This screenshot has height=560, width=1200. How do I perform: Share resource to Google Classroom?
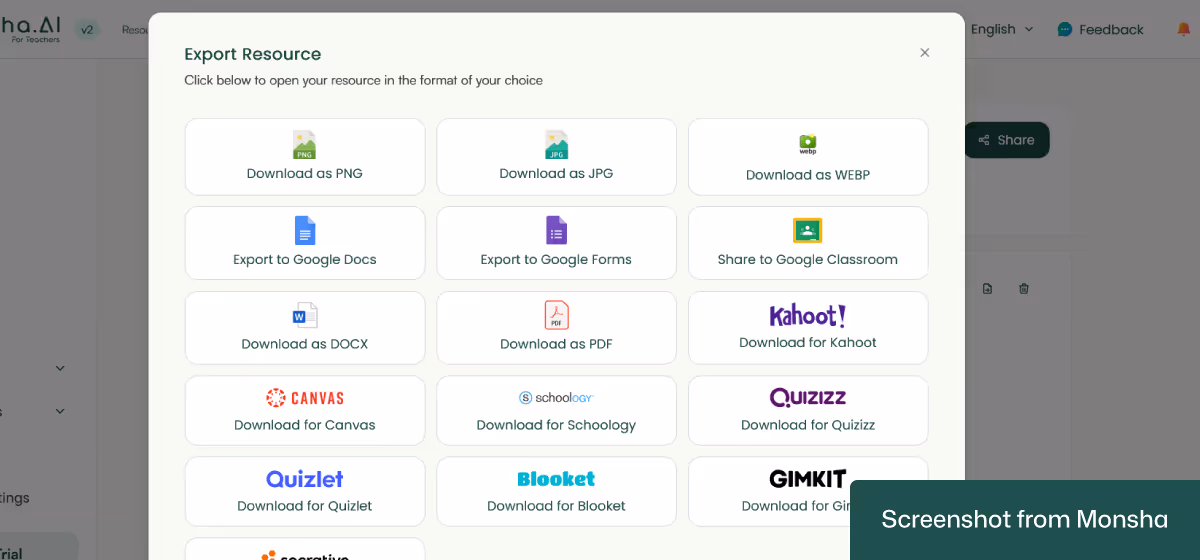[808, 243]
